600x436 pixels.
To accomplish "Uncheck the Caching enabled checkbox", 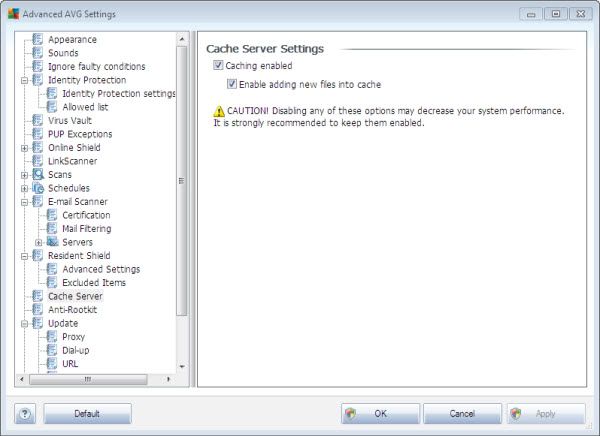I will tap(218, 65).
